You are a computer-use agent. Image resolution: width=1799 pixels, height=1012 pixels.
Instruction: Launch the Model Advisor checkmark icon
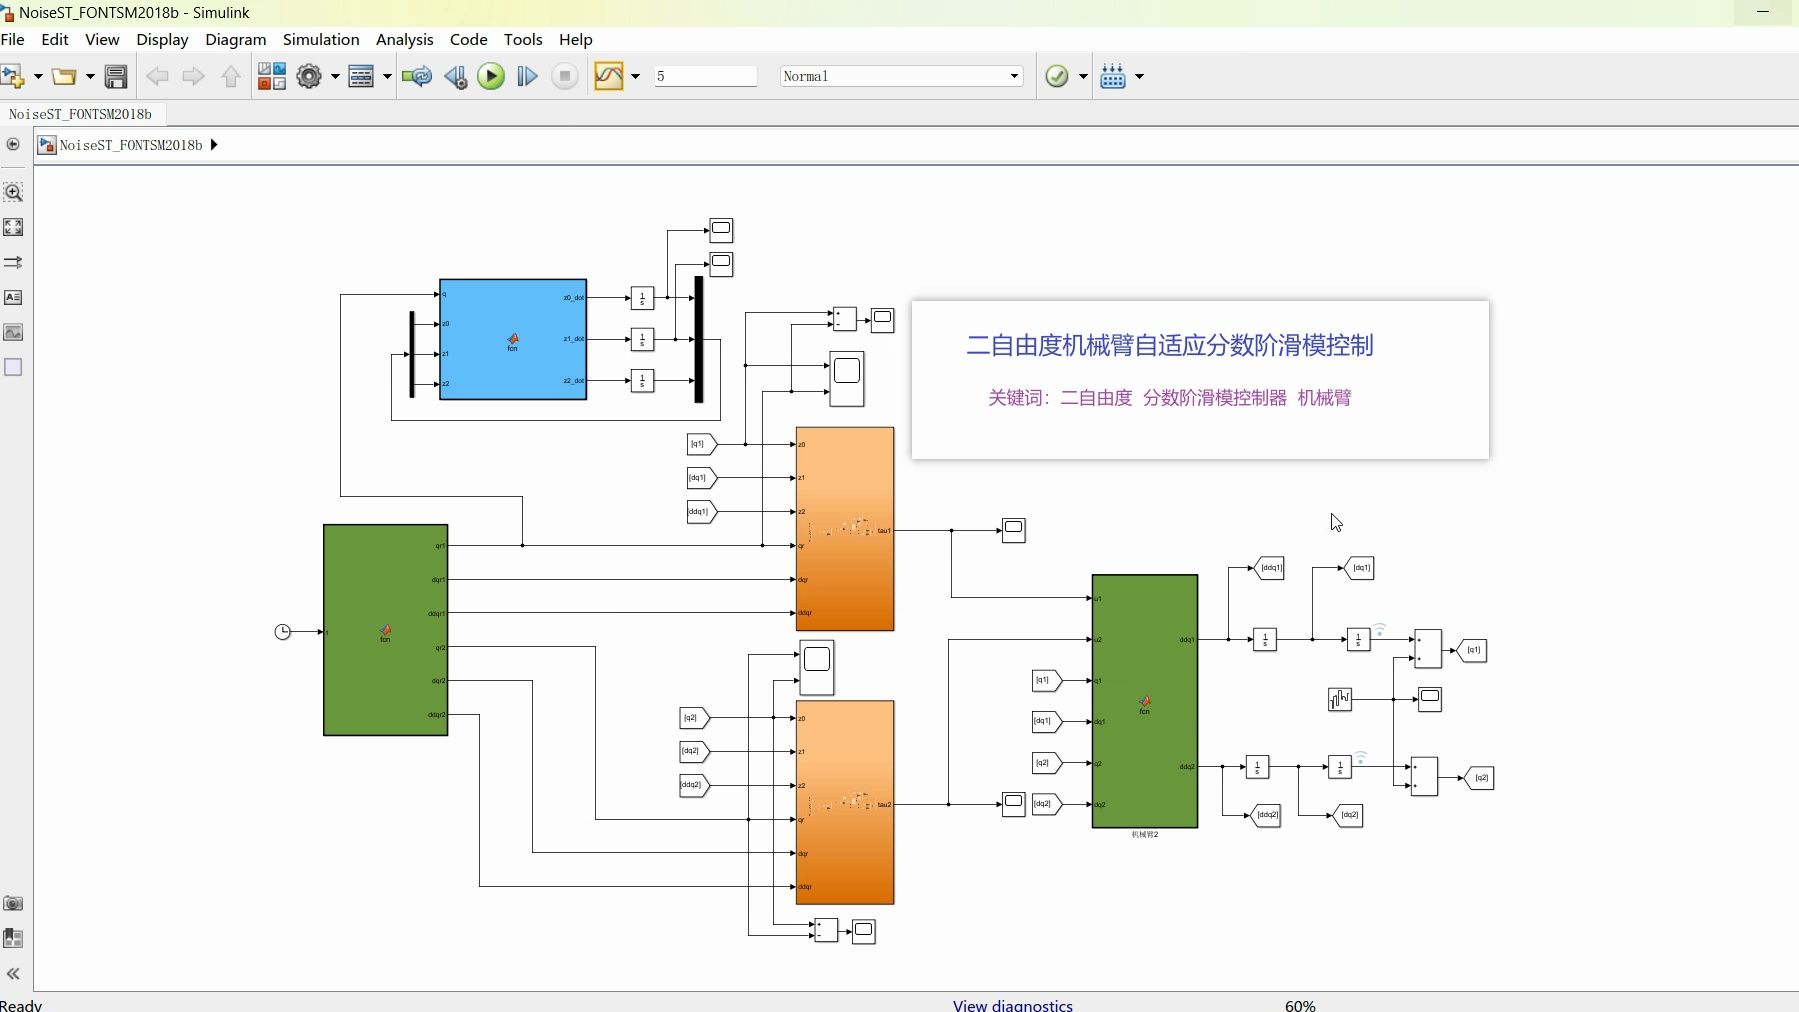(1057, 76)
